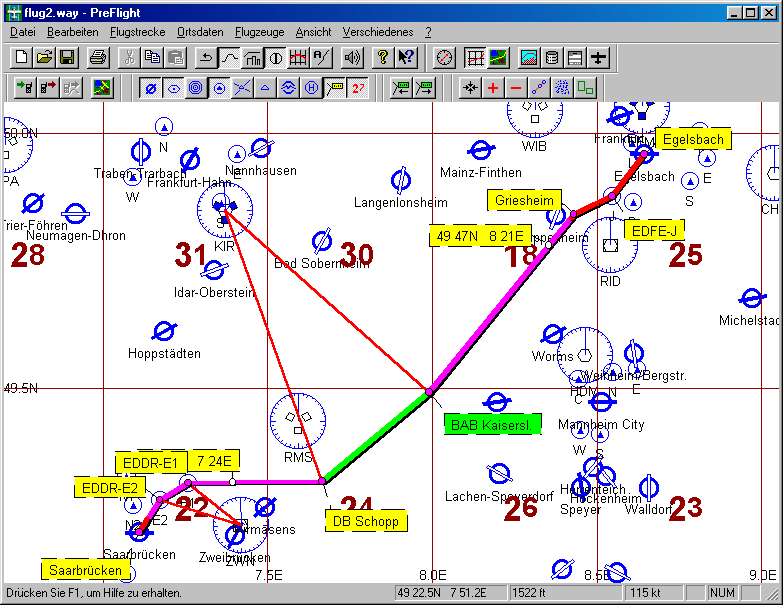The width and height of the screenshot is (783, 605).
Task: Click the compass instrument icon
Action: pyautogui.click(x=444, y=58)
